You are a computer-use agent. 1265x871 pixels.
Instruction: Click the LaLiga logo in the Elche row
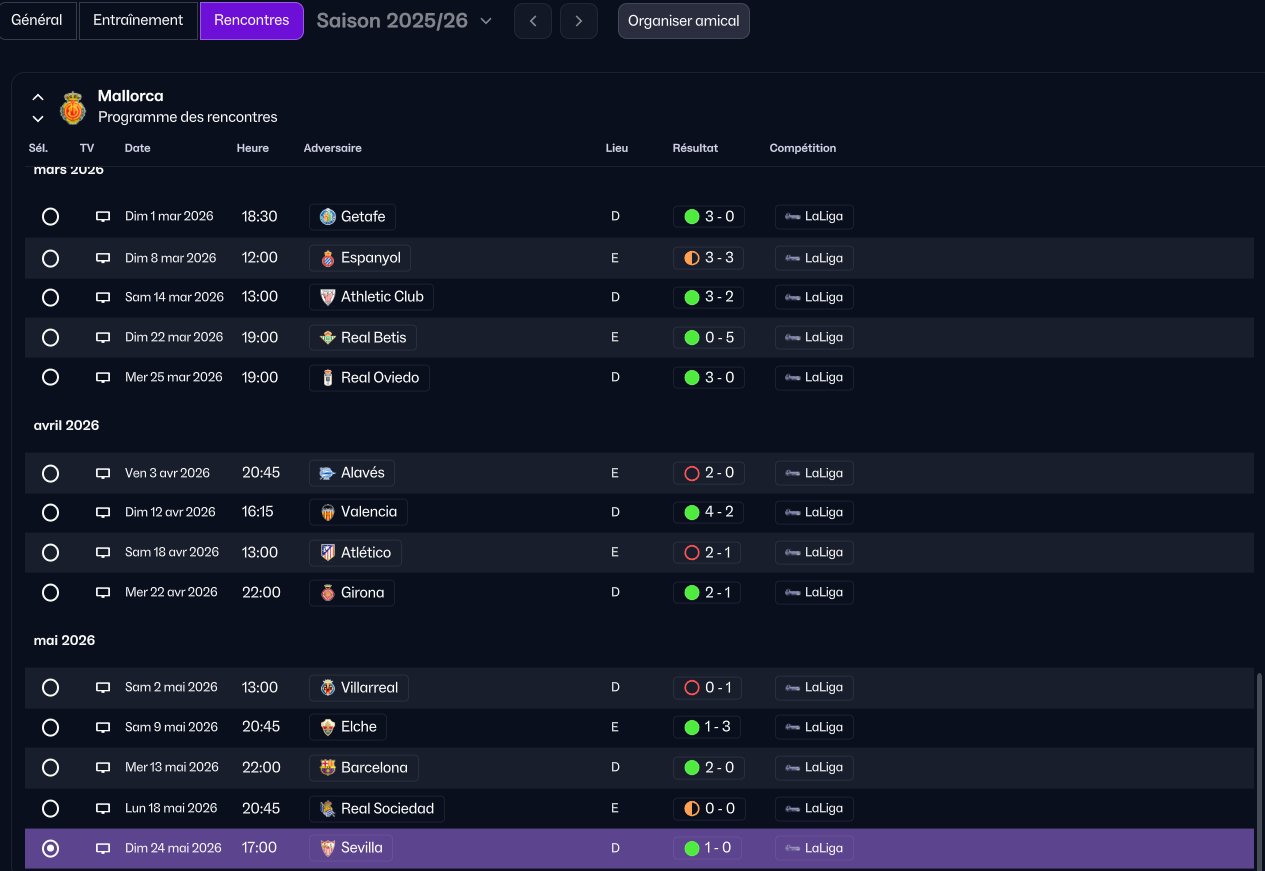point(792,727)
